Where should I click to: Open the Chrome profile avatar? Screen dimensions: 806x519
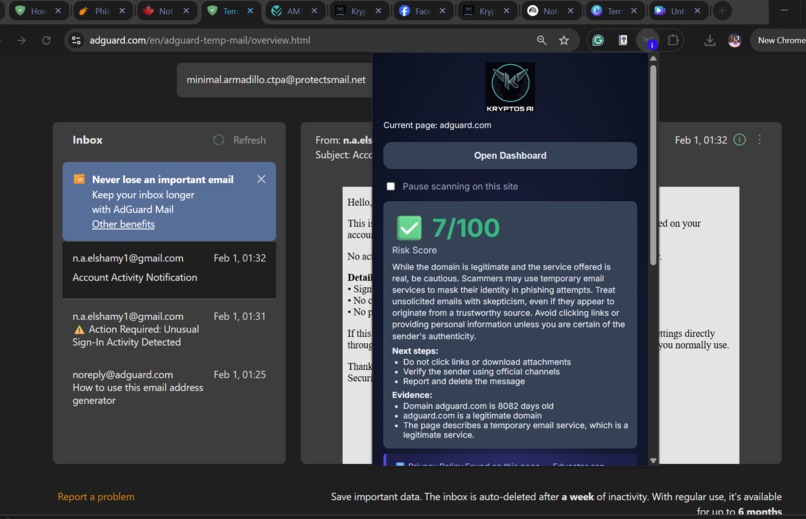point(735,40)
